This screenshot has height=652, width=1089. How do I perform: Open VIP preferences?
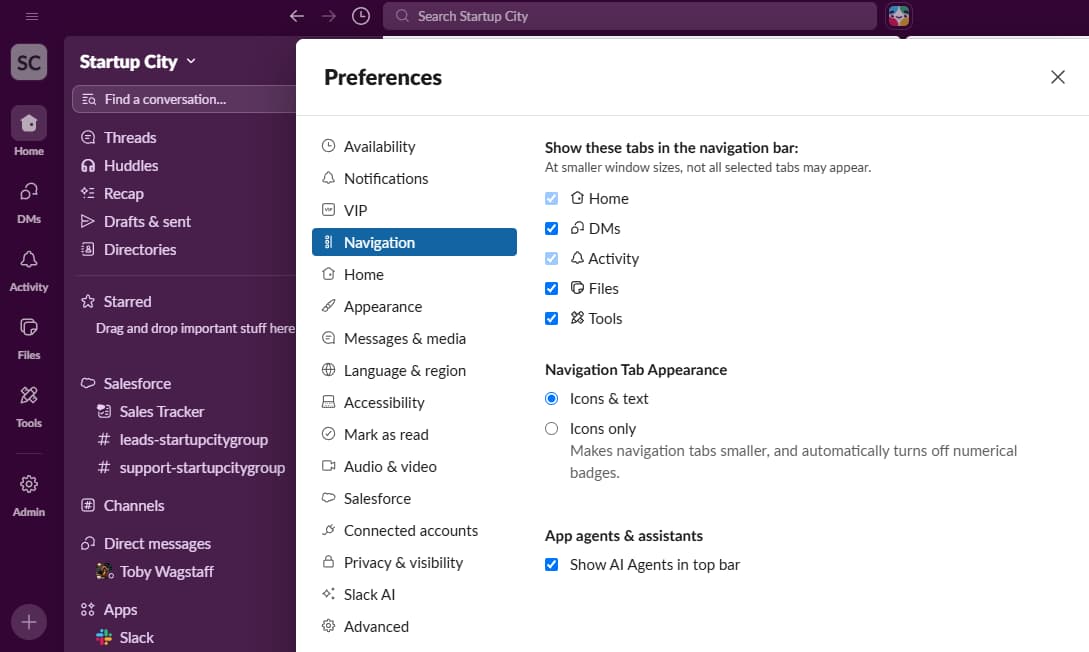pos(414,210)
